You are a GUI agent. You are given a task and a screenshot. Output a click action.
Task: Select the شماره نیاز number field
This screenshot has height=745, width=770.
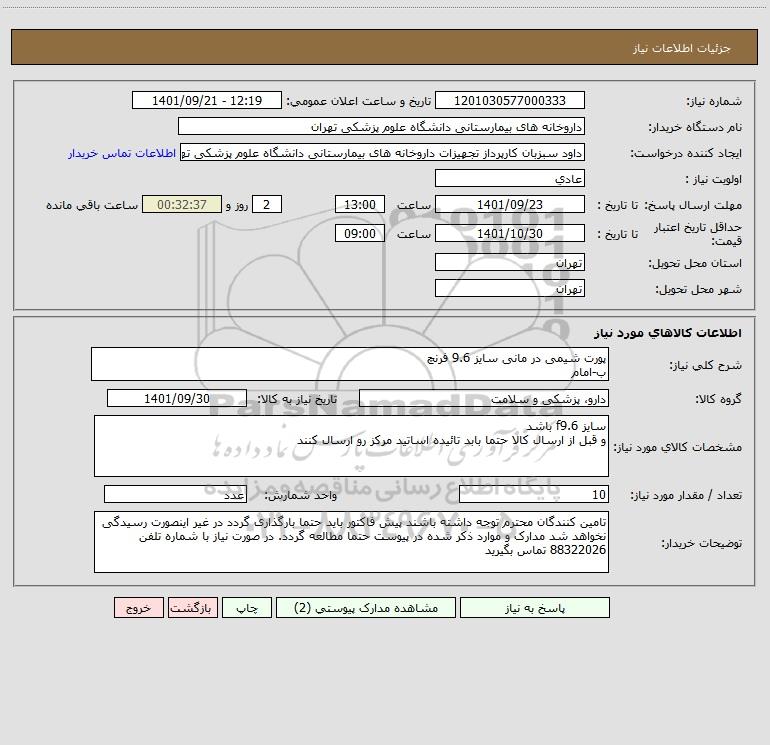pos(510,100)
